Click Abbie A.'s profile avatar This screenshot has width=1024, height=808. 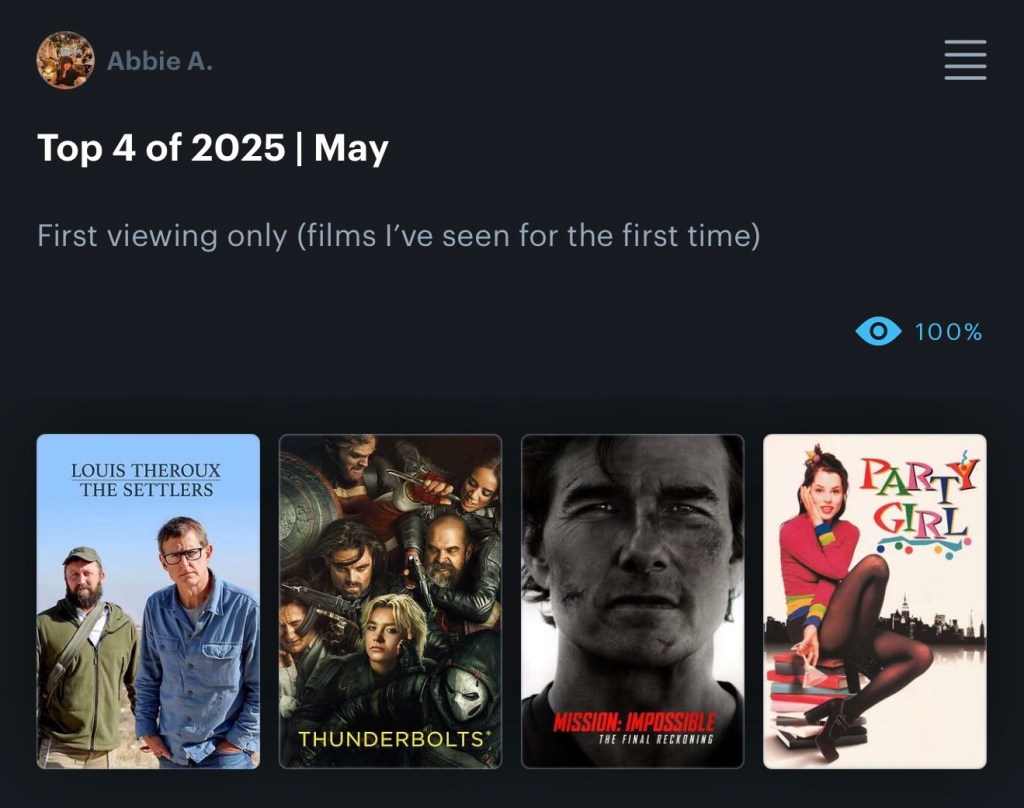pos(65,60)
